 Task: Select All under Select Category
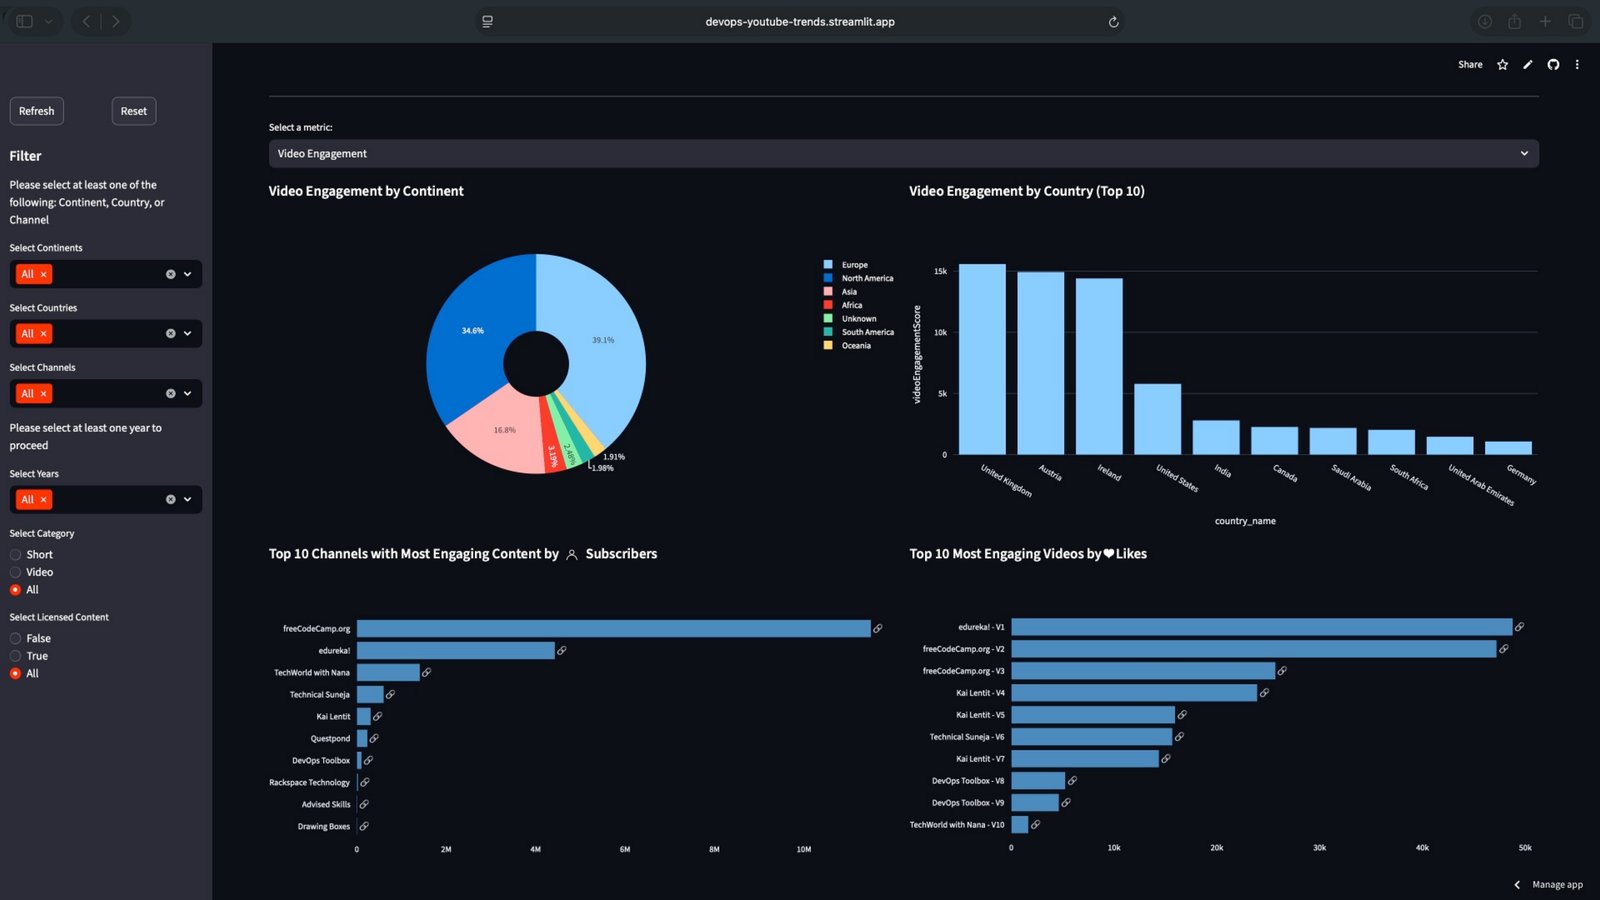tap(15, 590)
